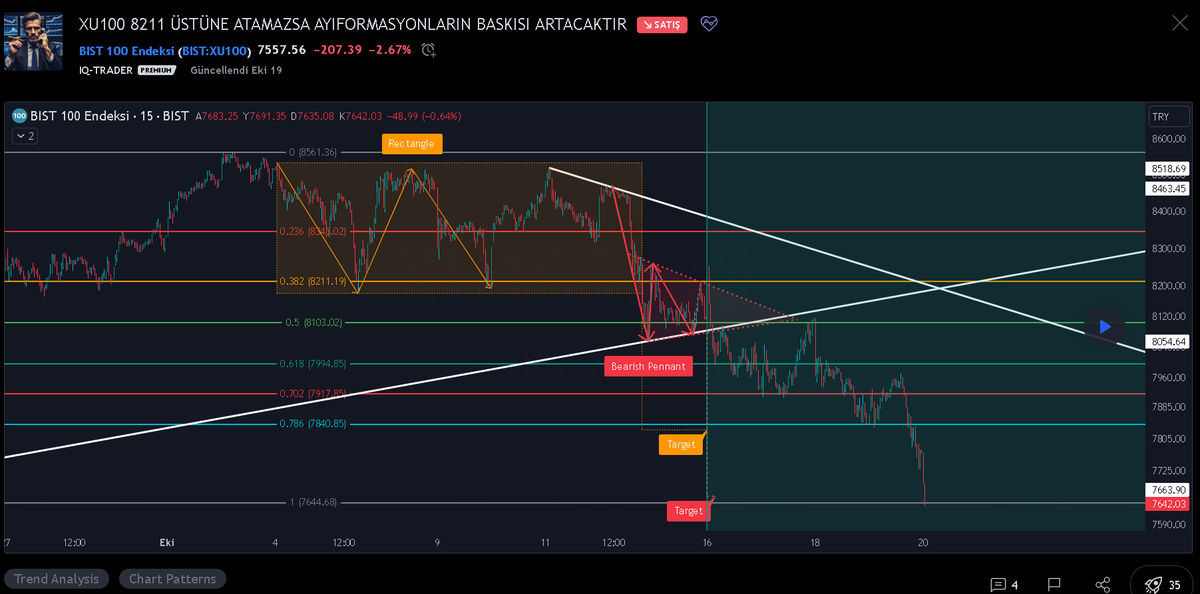Click the 0.786 (7840.85) Fibonacci label

[313, 424]
